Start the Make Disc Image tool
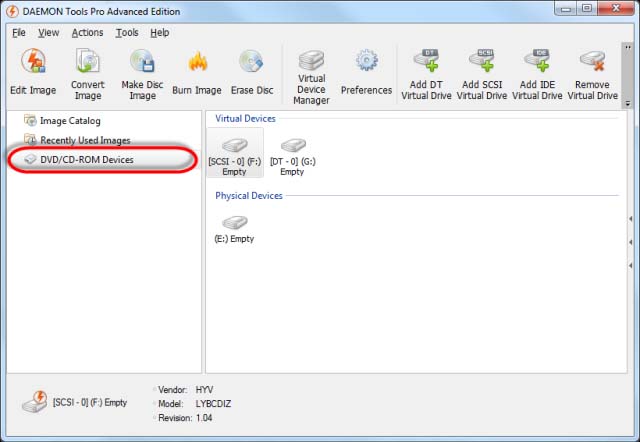Screen dimensions: 640x442 (142, 74)
